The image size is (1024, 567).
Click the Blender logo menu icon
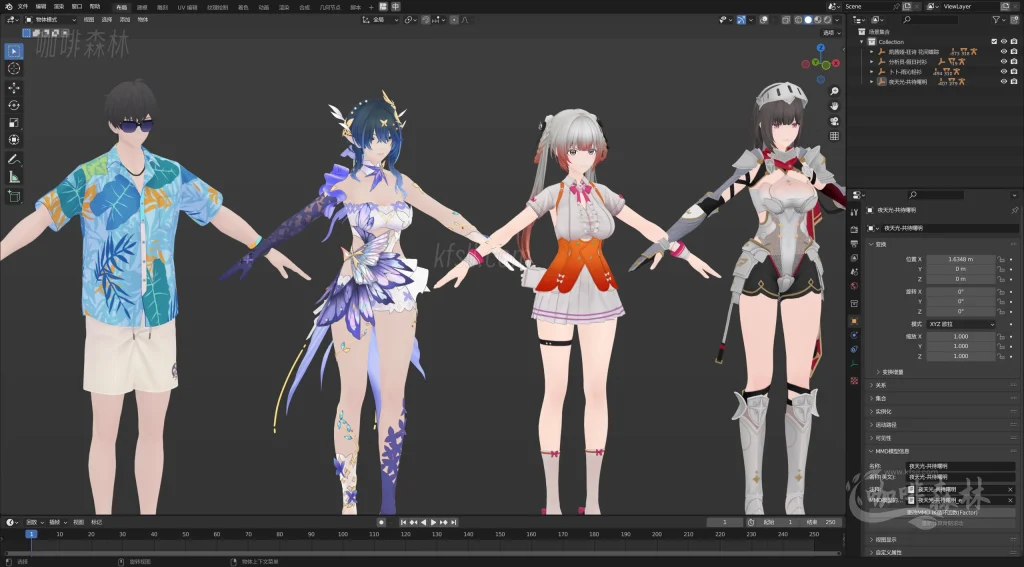[8, 7]
